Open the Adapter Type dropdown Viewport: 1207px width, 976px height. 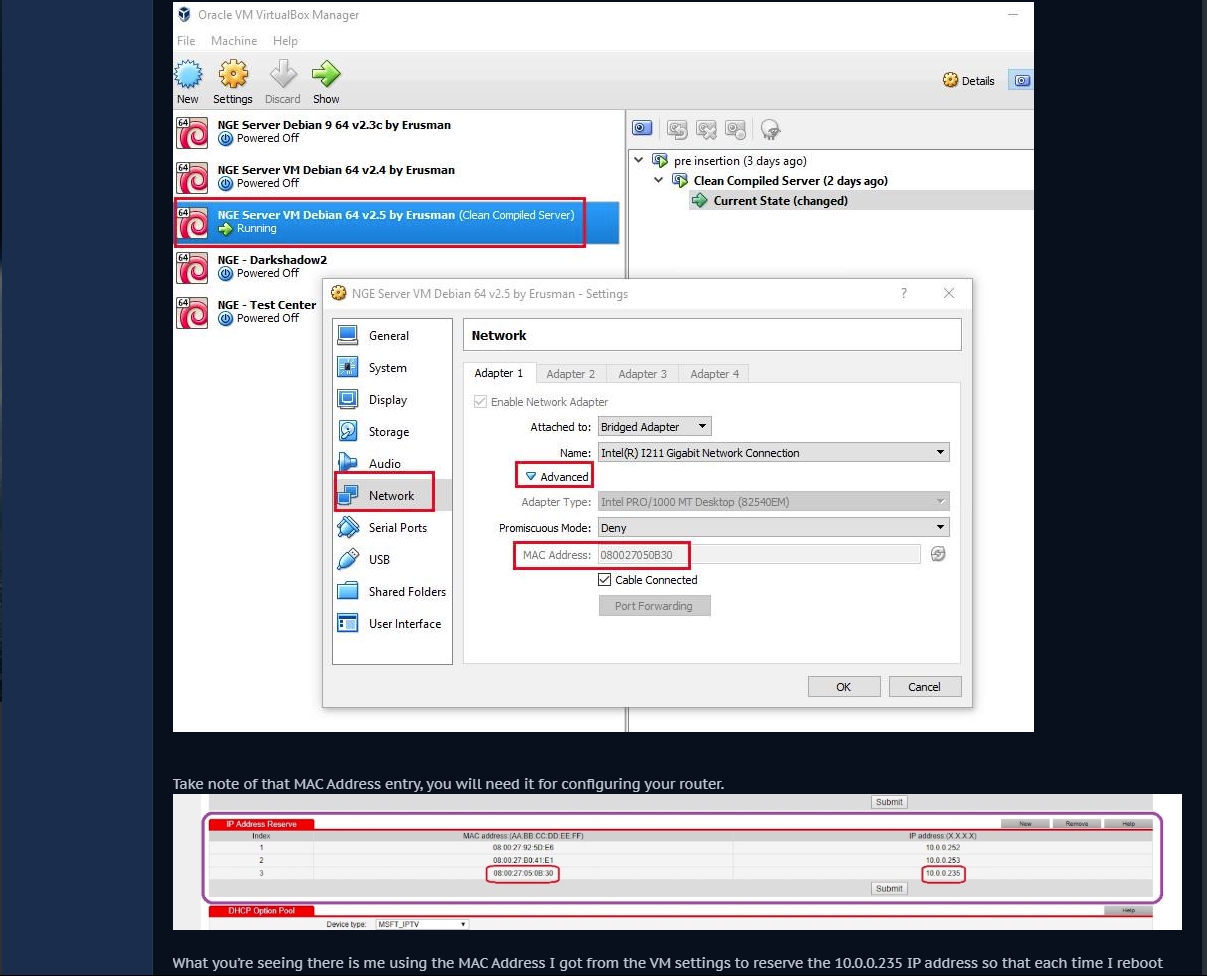[773, 502]
